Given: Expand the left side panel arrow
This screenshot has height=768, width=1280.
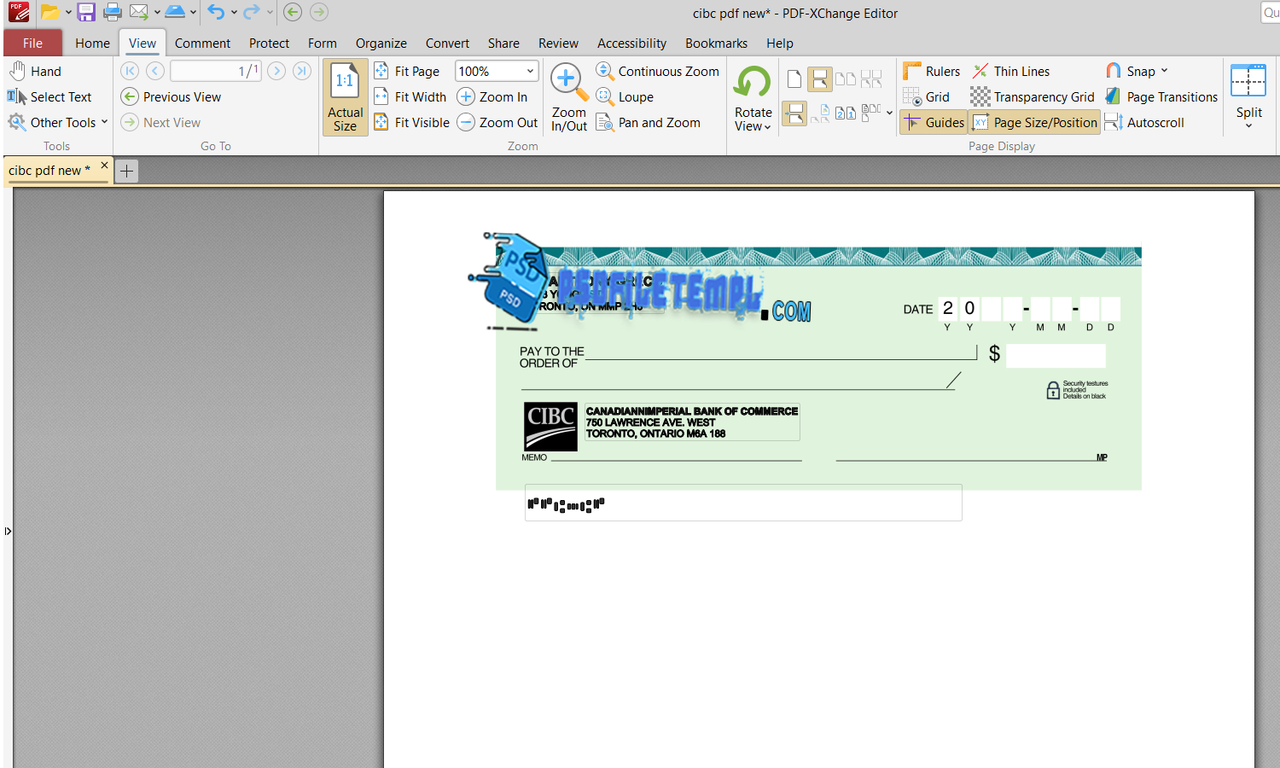Looking at the screenshot, I should [8, 531].
